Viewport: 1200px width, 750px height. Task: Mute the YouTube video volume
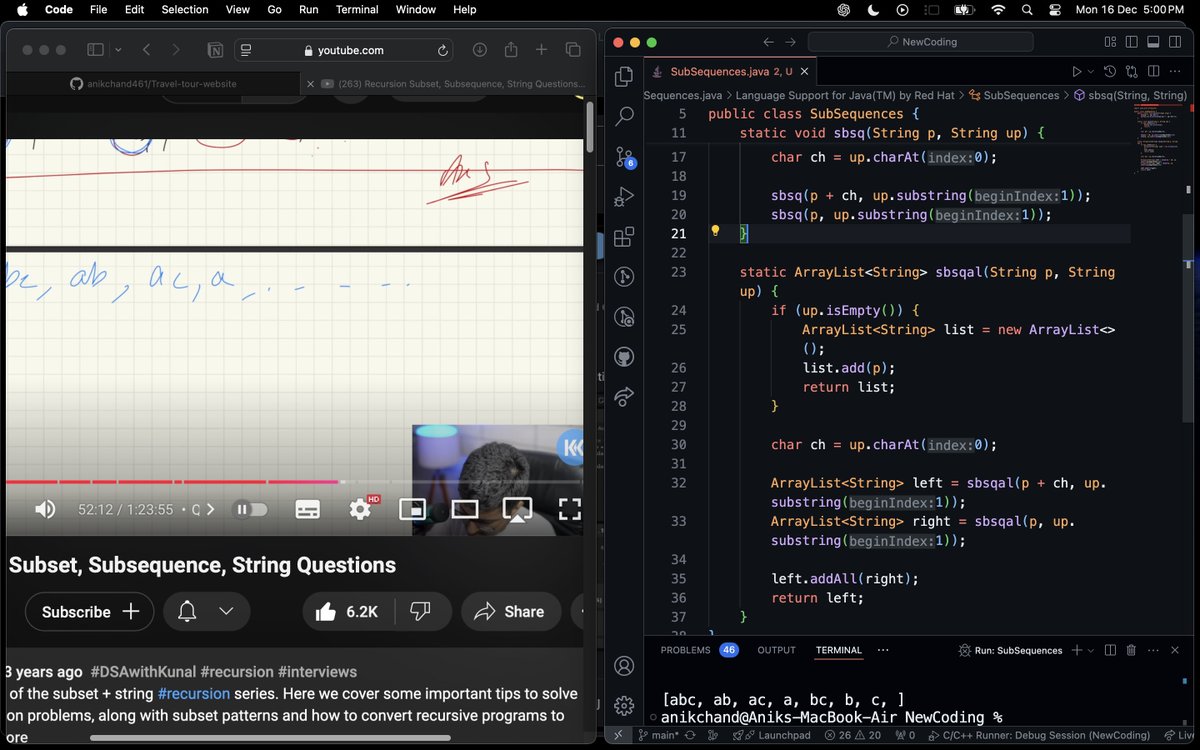45,509
